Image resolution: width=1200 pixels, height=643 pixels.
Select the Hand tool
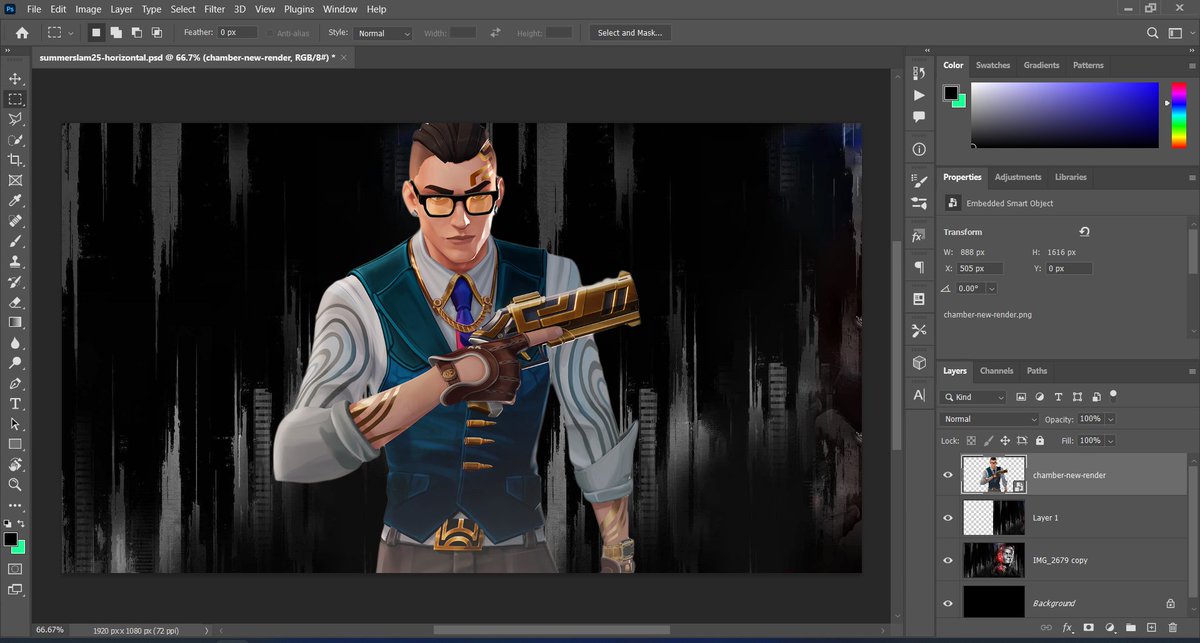15,464
